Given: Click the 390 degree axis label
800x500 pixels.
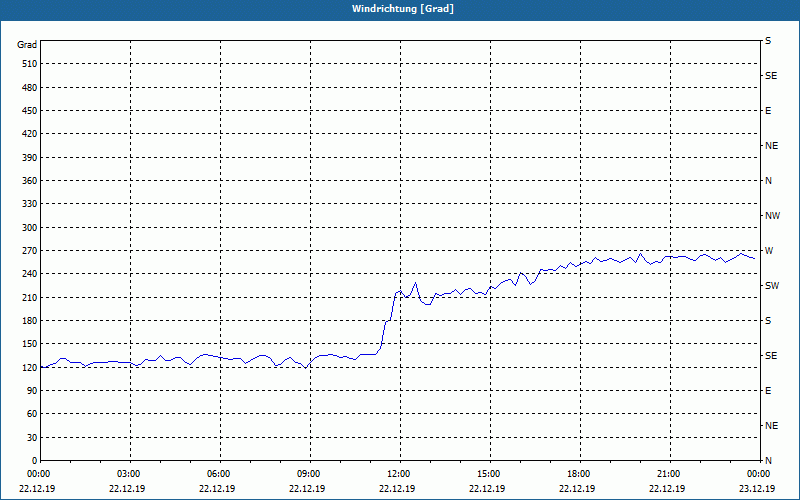Looking at the screenshot, I should pos(29,158).
